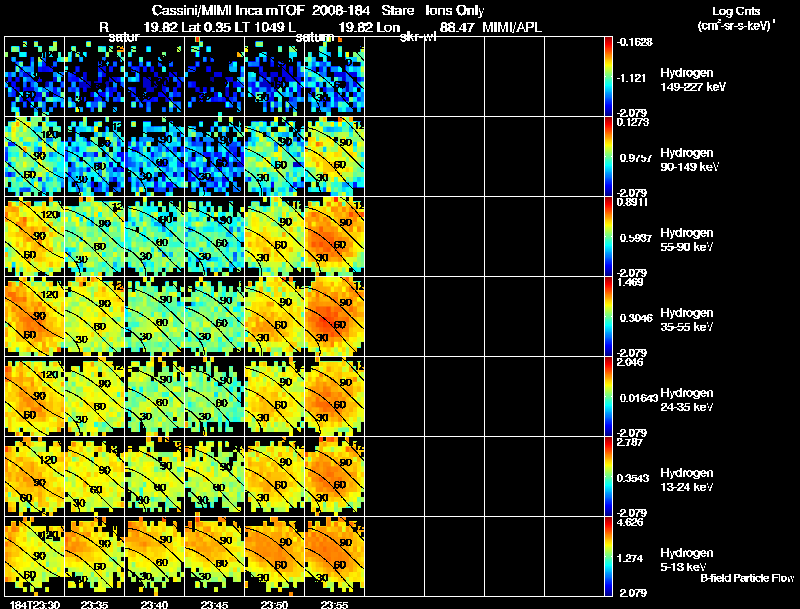Open the Hydrogen 90-149 keV panel at 23:35

click(x=94, y=156)
